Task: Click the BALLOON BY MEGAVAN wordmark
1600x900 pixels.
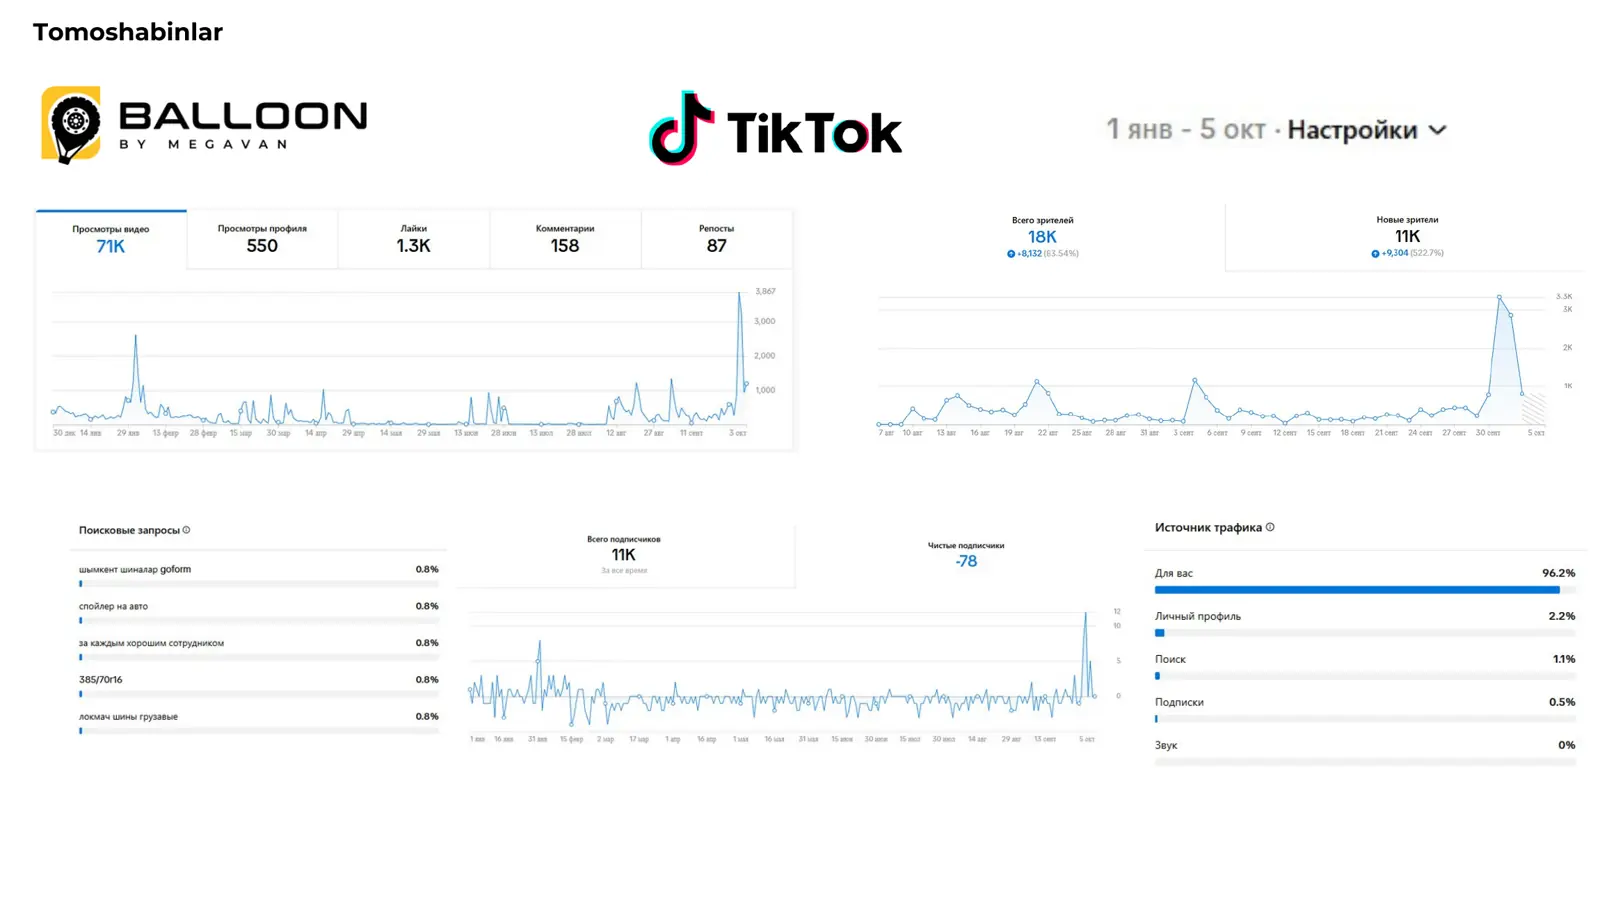Action: (243, 124)
